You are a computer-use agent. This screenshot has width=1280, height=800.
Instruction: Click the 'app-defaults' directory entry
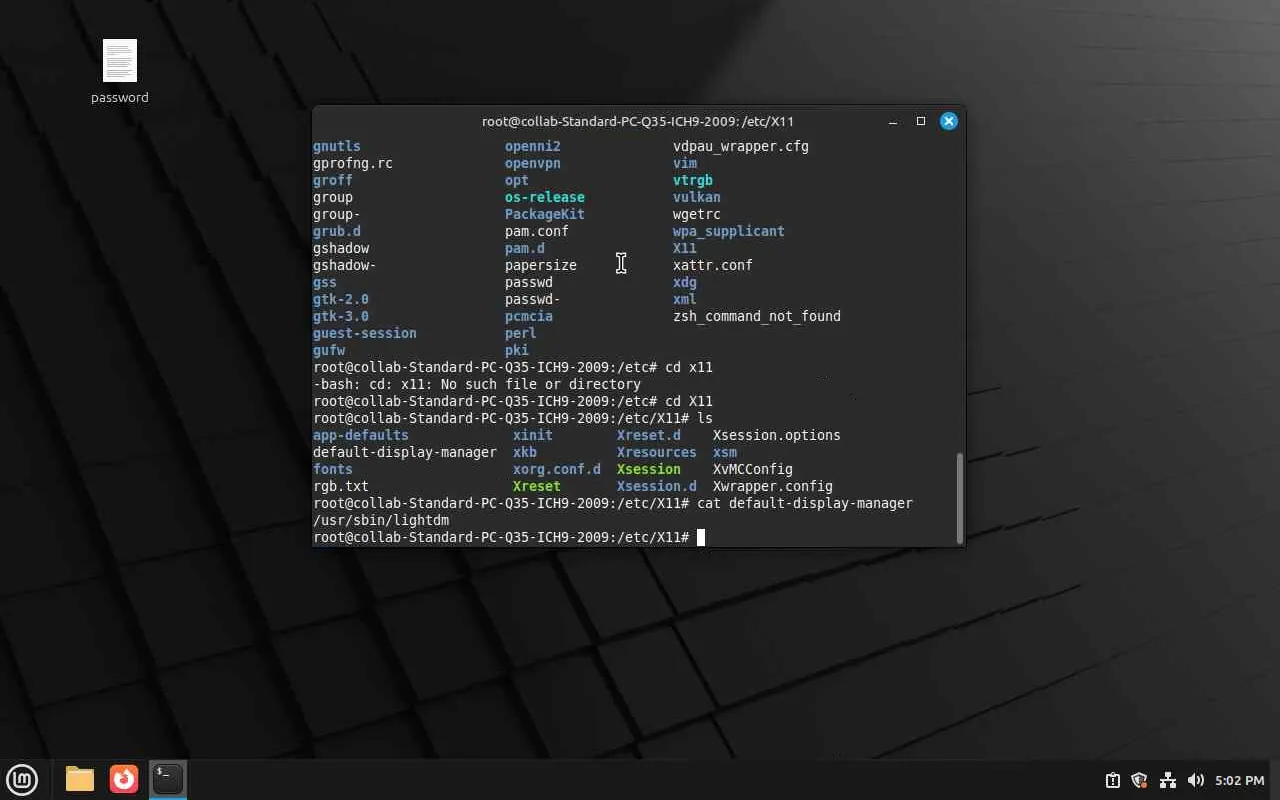pyautogui.click(x=361, y=435)
